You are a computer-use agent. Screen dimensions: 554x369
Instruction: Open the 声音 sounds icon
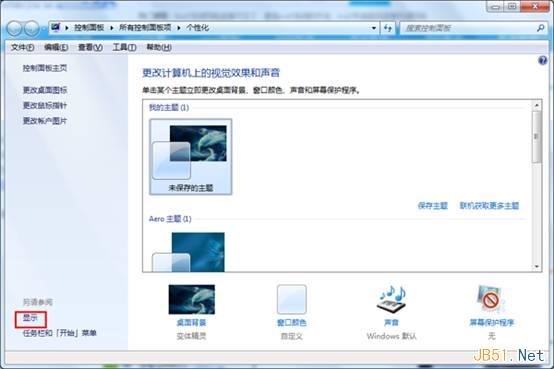pos(391,300)
